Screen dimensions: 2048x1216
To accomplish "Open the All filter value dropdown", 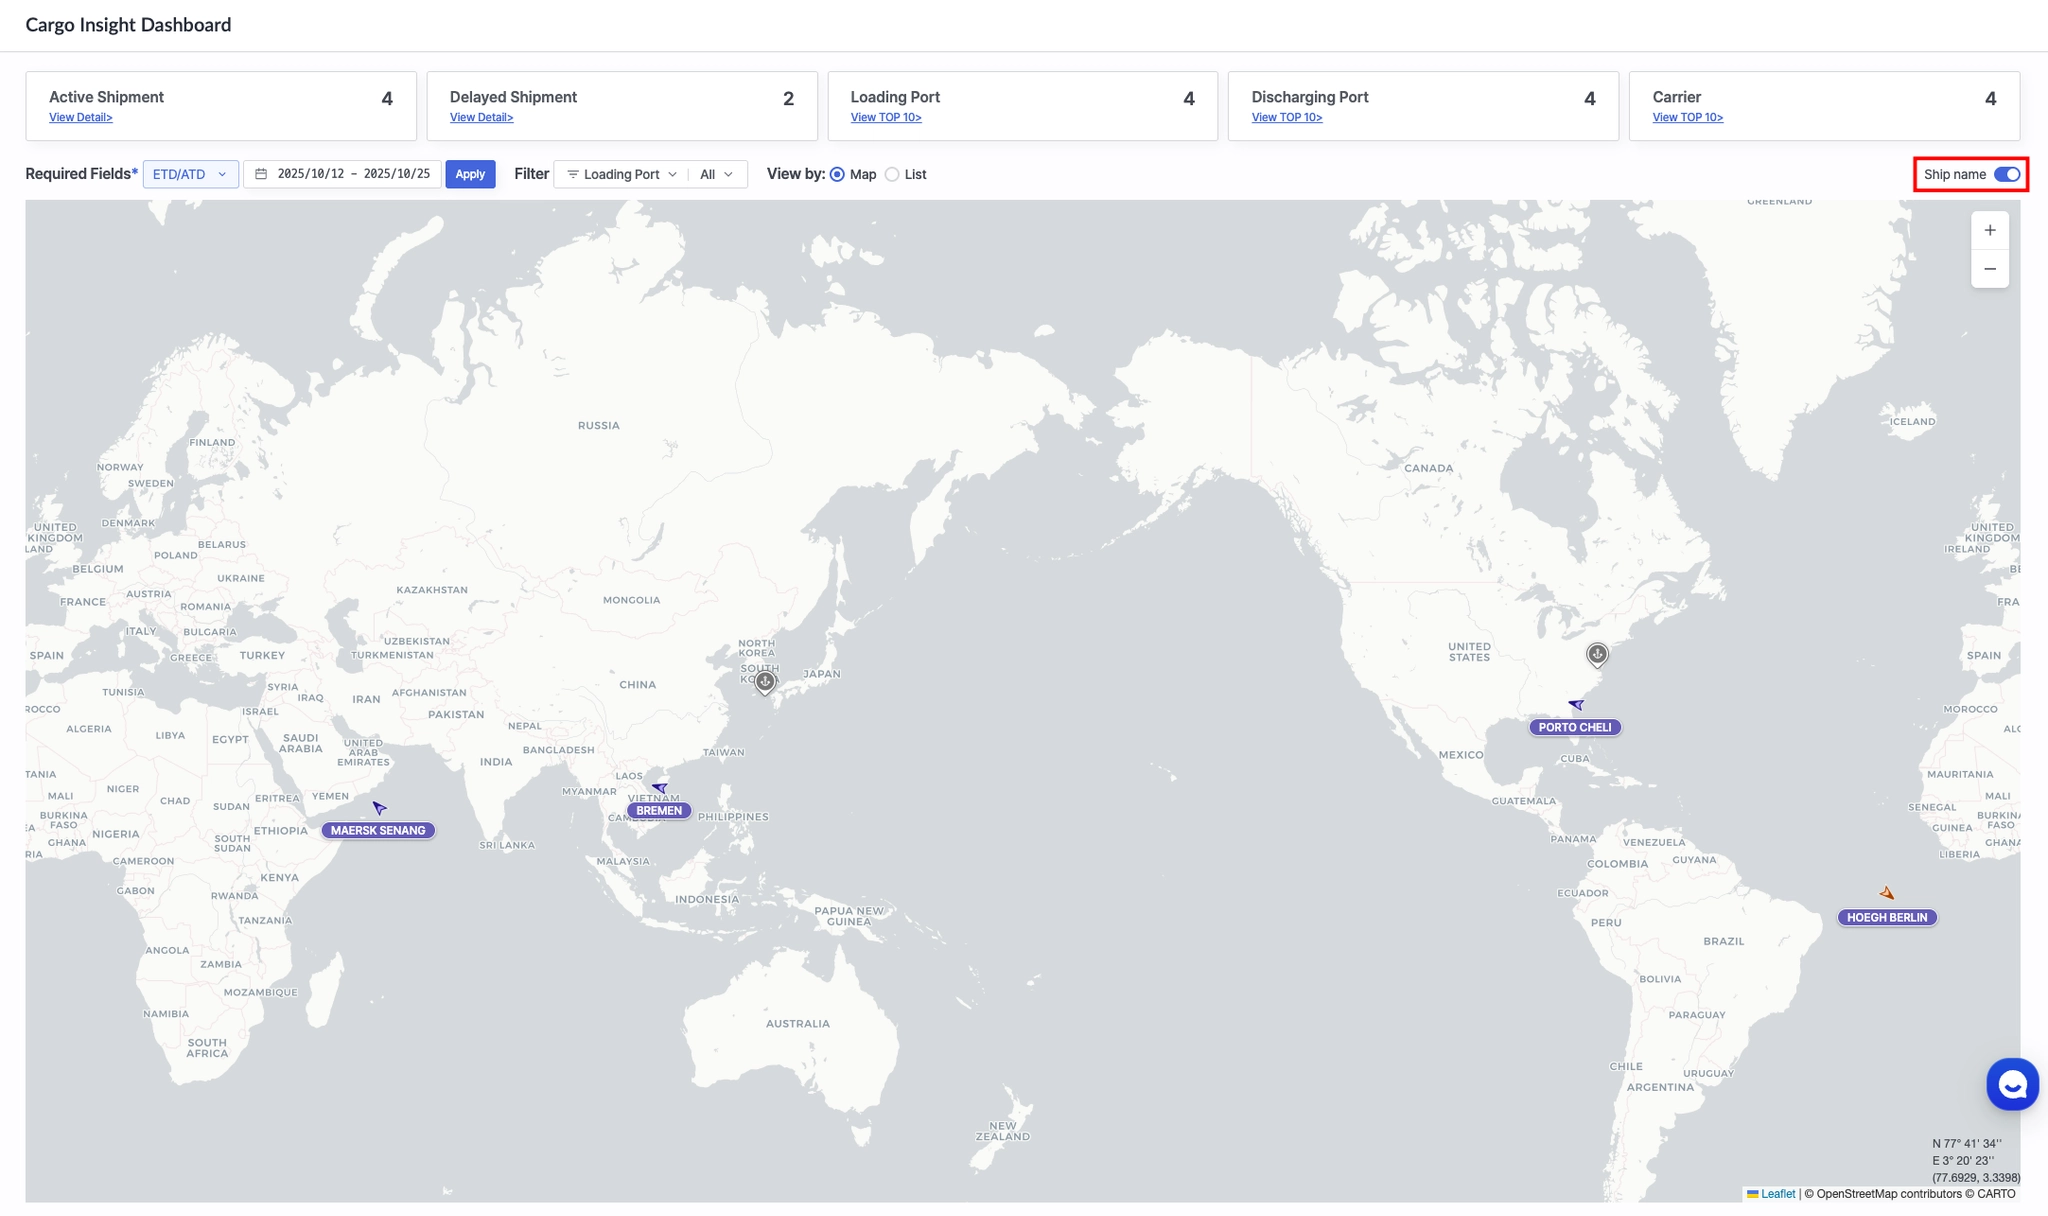I will tap(716, 174).
